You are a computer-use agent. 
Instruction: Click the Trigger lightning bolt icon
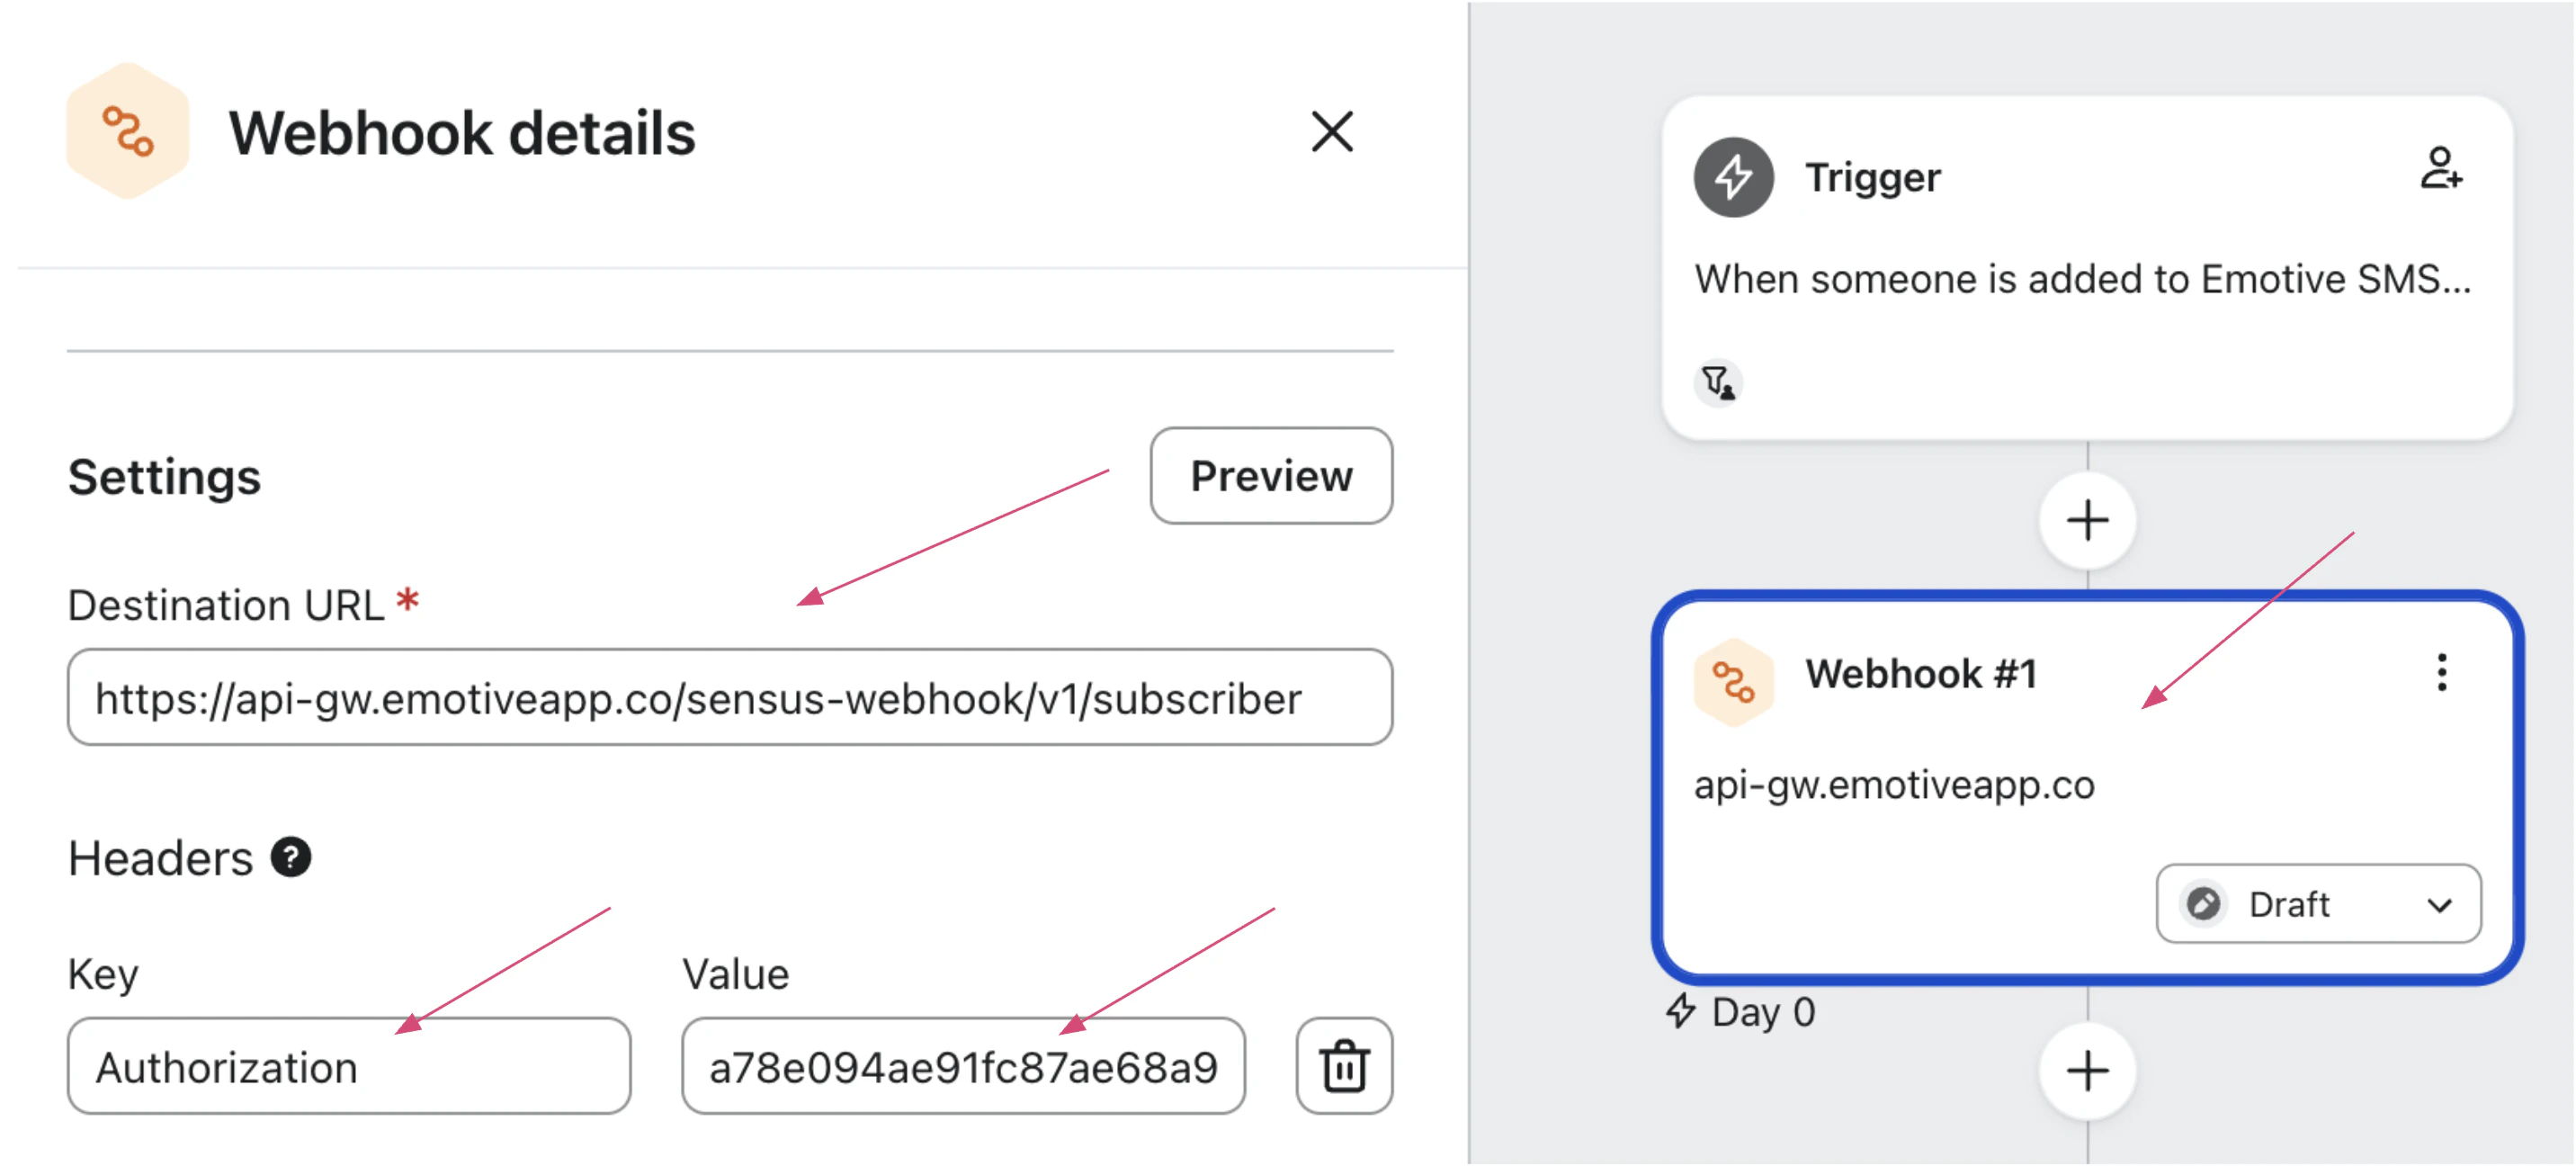click(1735, 176)
